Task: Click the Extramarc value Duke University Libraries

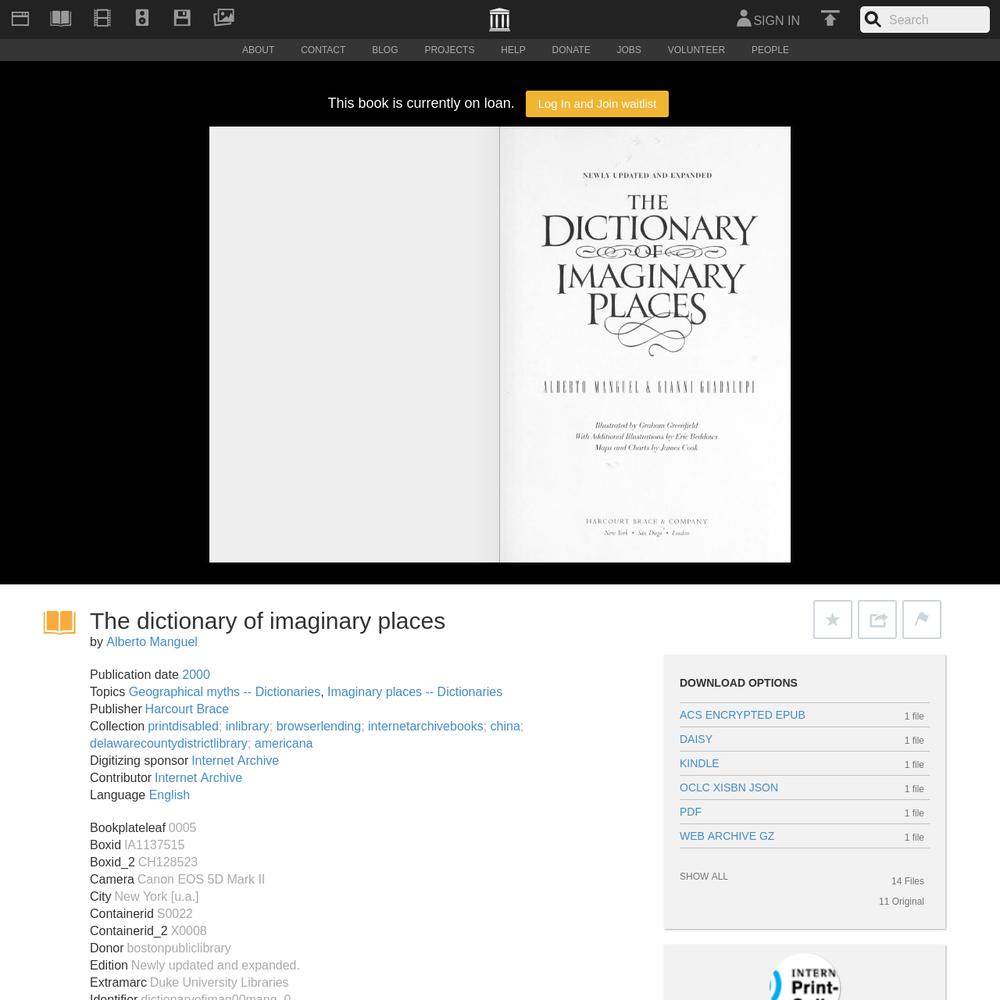Action: (x=219, y=982)
